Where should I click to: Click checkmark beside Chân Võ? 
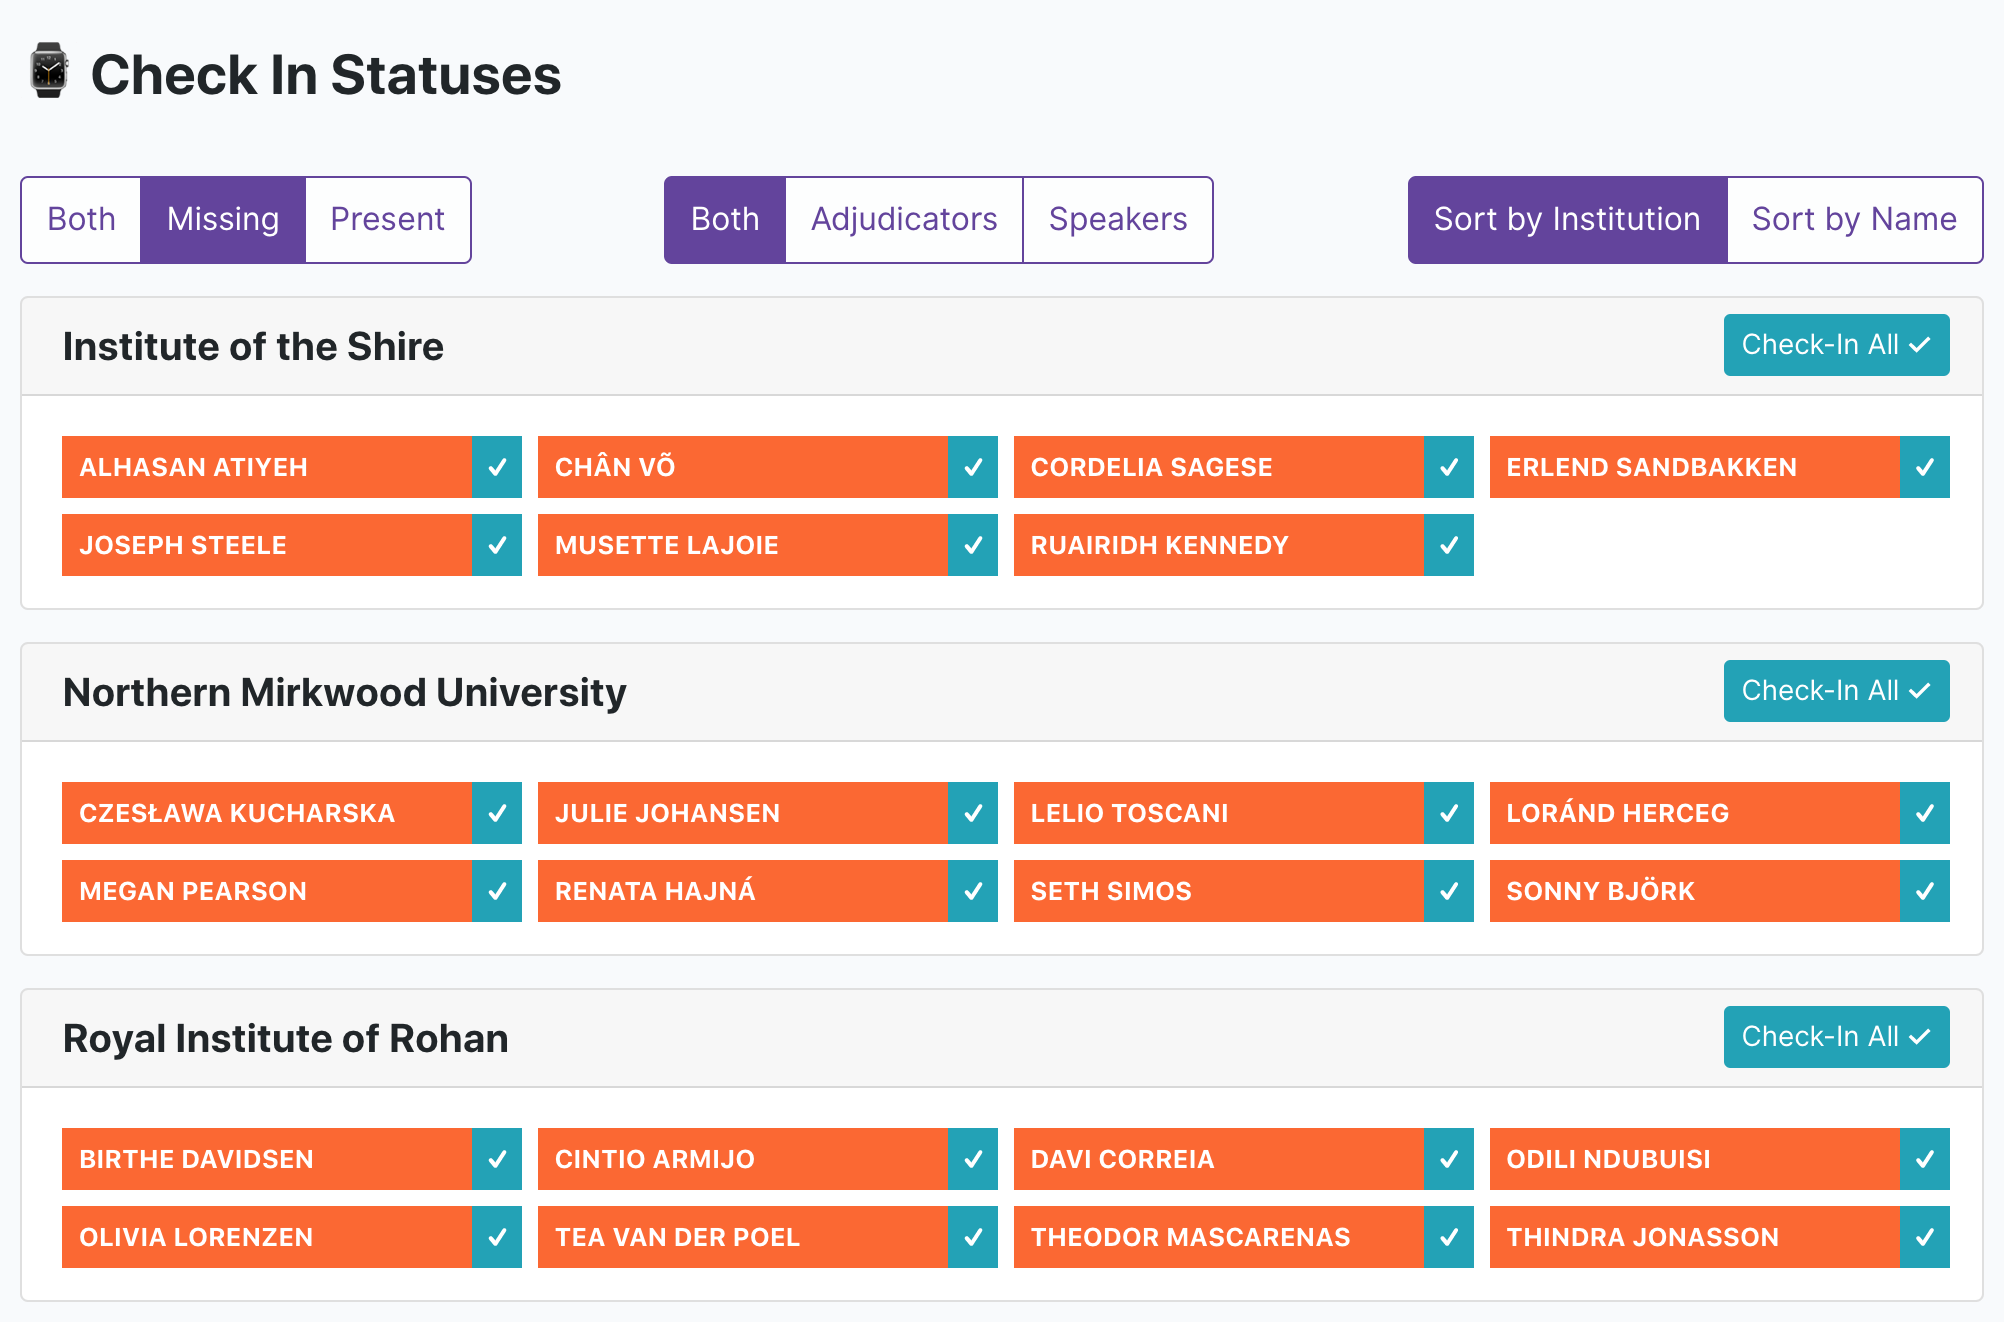point(973,467)
